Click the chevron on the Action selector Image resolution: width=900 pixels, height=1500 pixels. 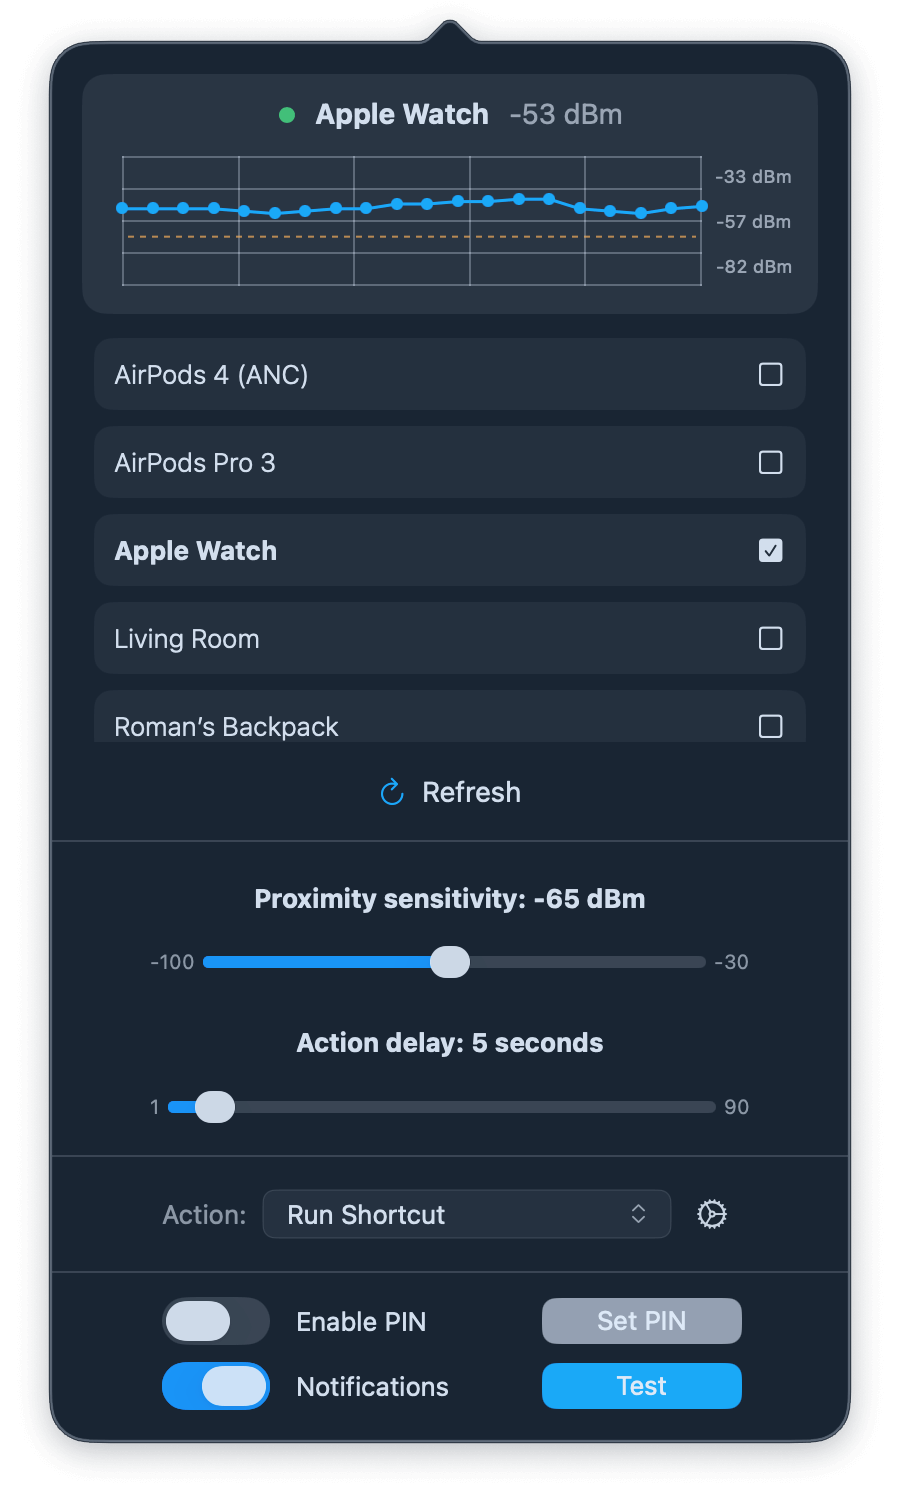(638, 1214)
